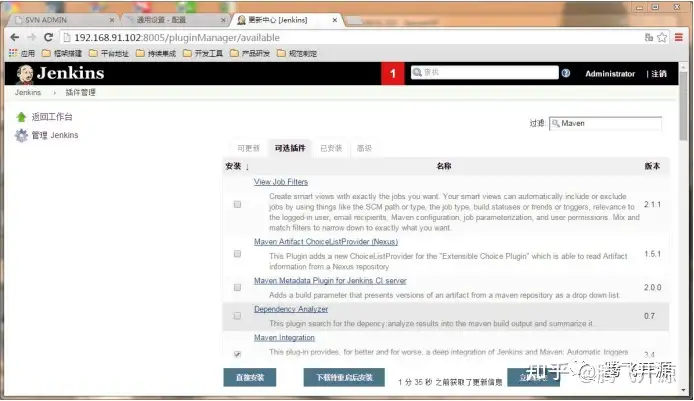Open the Maven Metadata Plugin for Jenkins link
The image size is (694, 401).
[330, 281]
